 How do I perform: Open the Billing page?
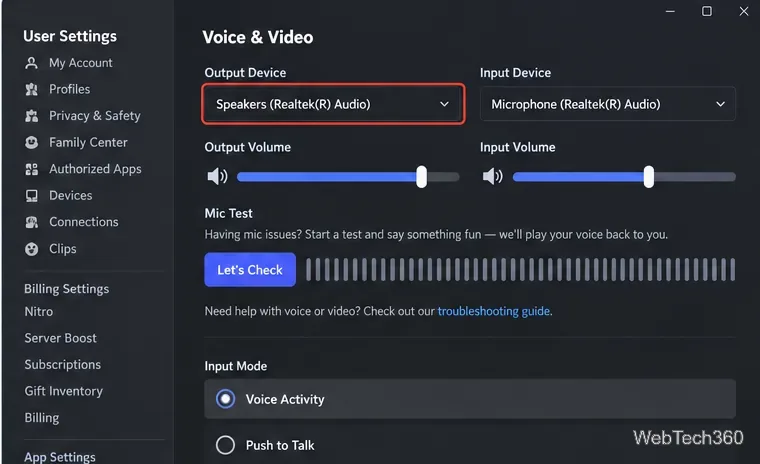pos(42,418)
